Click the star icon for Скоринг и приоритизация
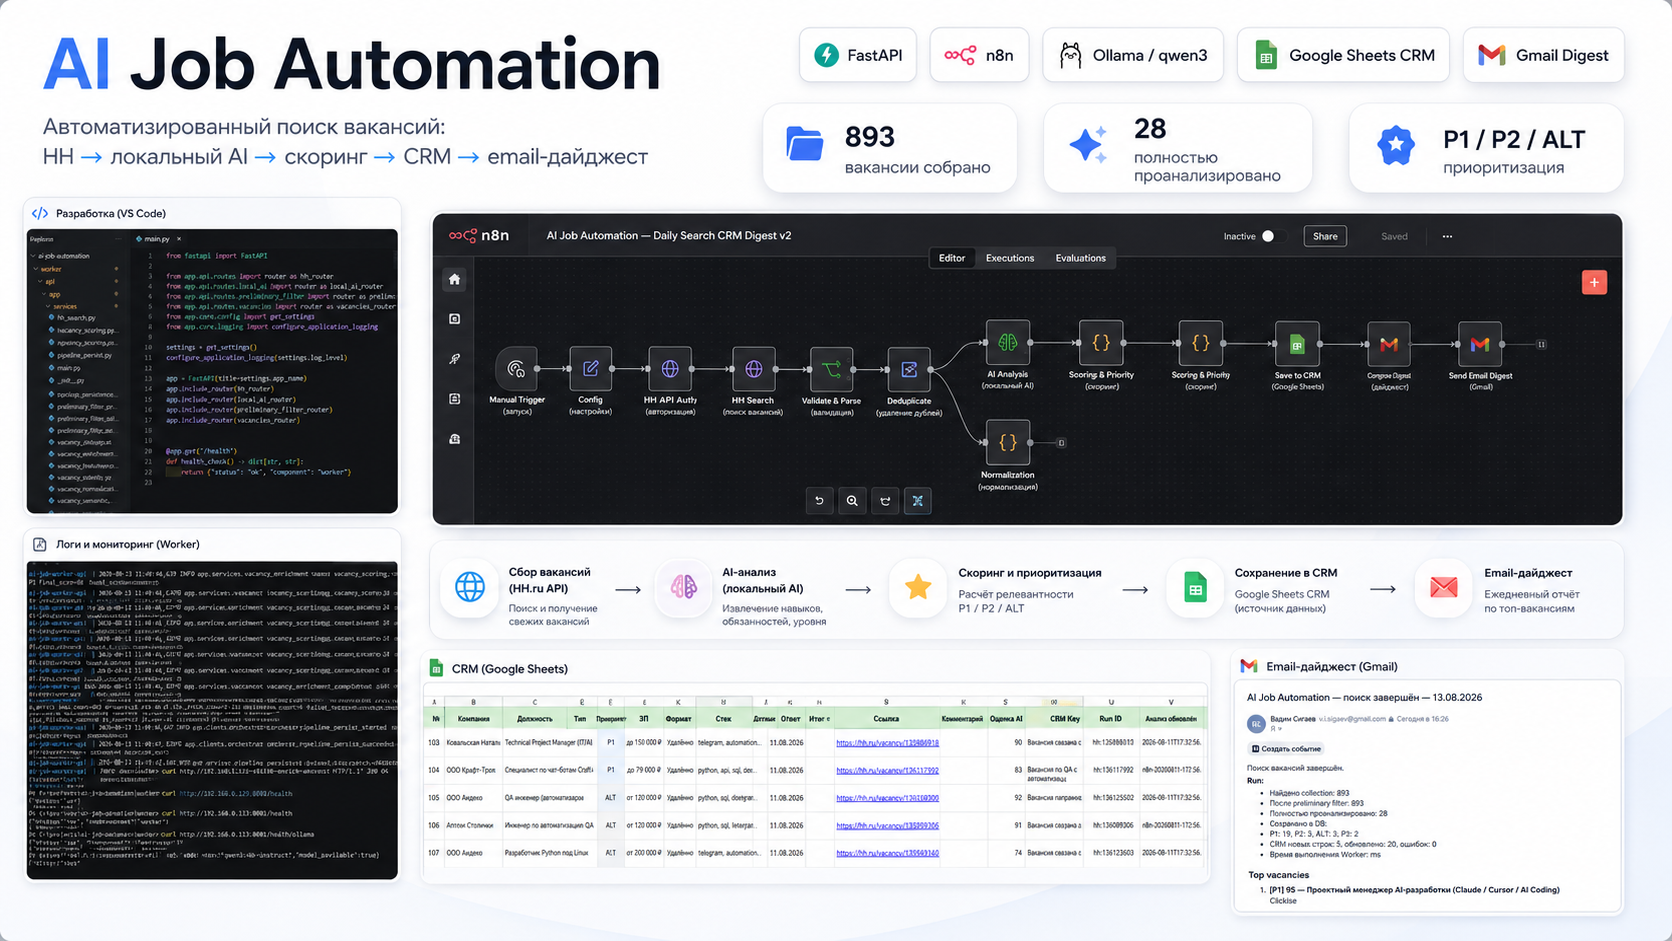1672x941 pixels. pos(918,587)
